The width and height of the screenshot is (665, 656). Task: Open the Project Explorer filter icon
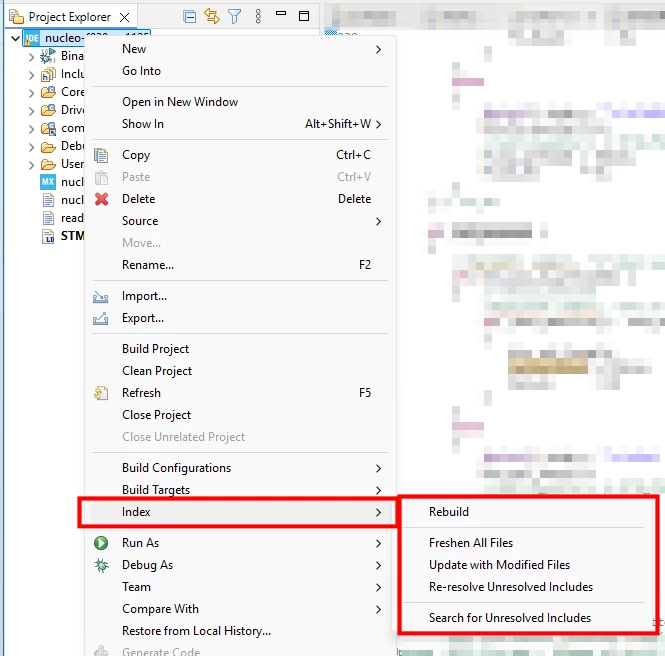[235, 17]
